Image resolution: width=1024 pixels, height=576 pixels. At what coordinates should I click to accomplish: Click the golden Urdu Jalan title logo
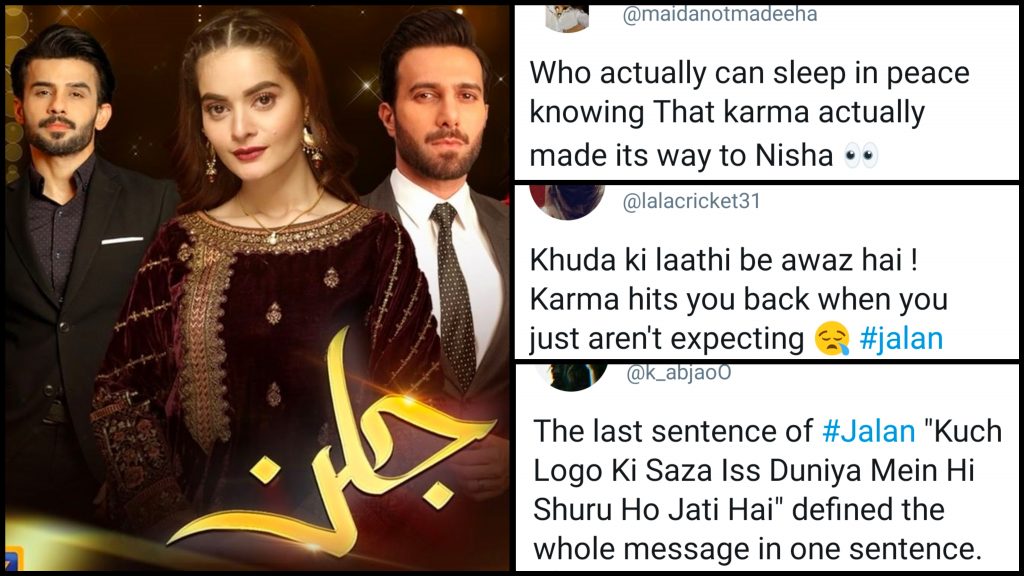click(330, 444)
